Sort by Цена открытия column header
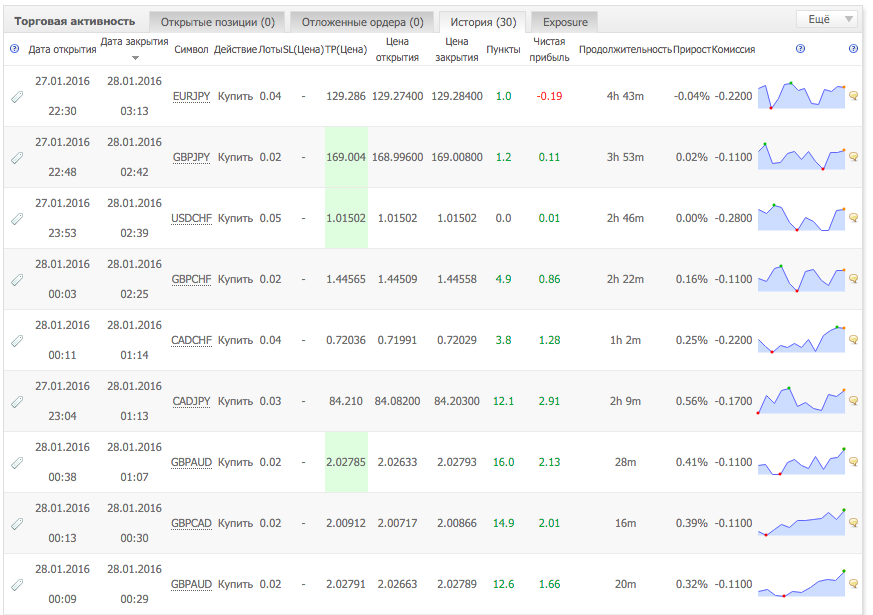The width and height of the screenshot is (873, 615). pyautogui.click(x=397, y=50)
